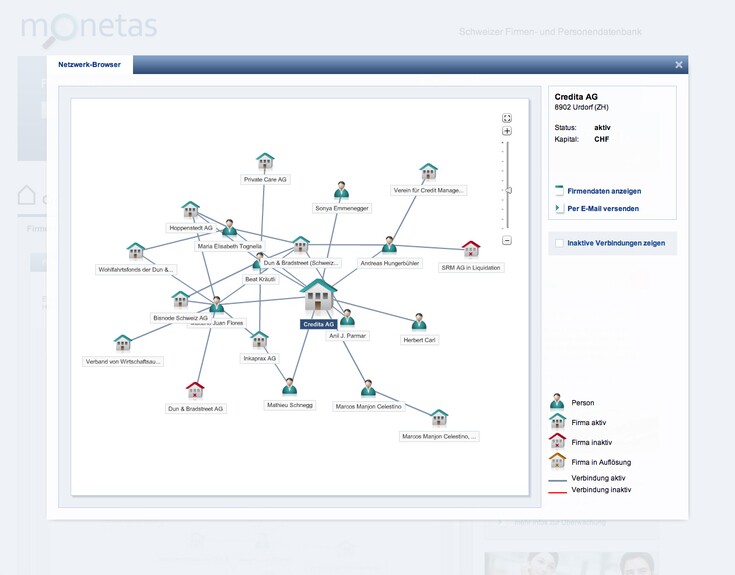Click the Mathieu Schnegg name label
This screenshot has width=735, height=575.
(x=290, y=405)
